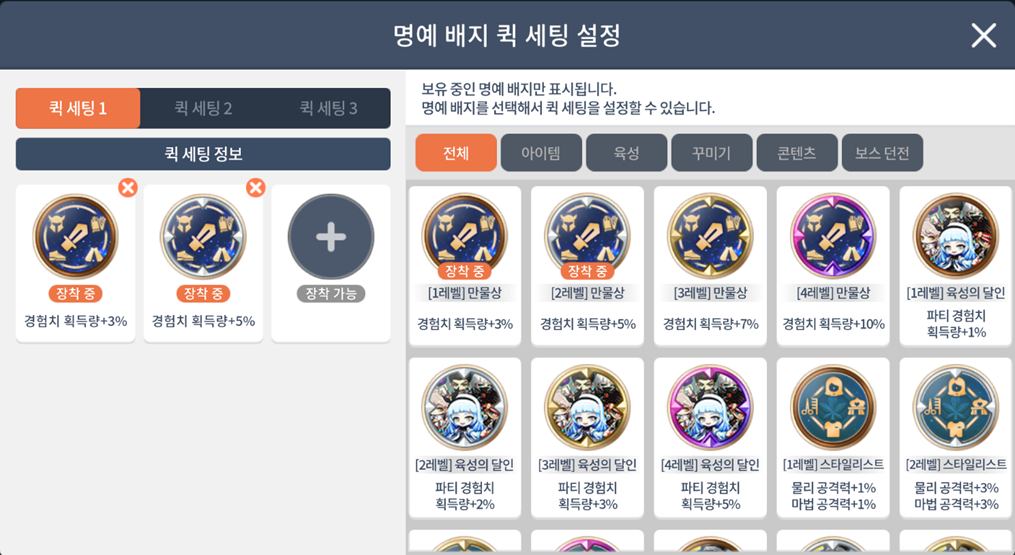The image size is (1015, 555).
Task: Close the 명예 배지 퀵 세팅 dialog
Action: (x=983, y=36)
